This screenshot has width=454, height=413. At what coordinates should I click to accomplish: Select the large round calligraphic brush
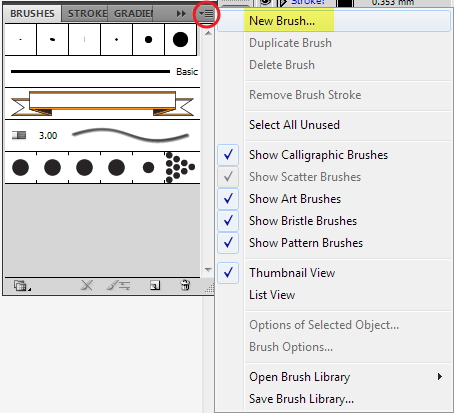180,39
